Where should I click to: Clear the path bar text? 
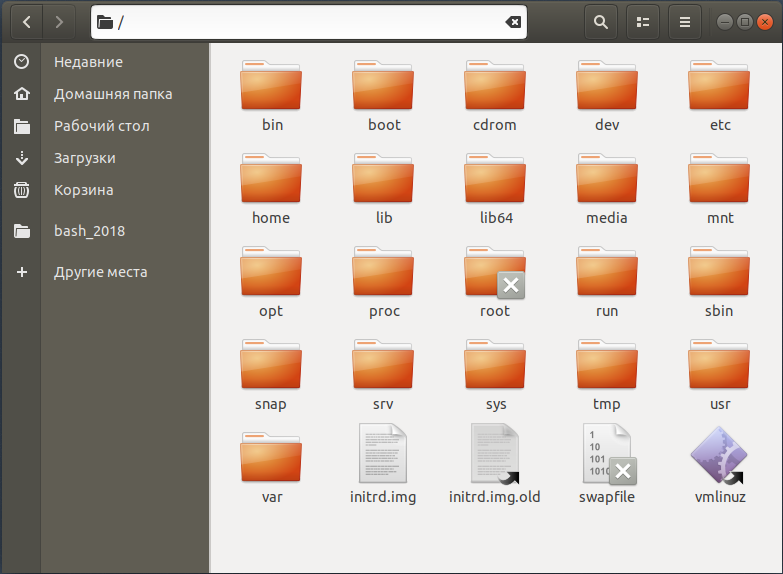(513, 22)
